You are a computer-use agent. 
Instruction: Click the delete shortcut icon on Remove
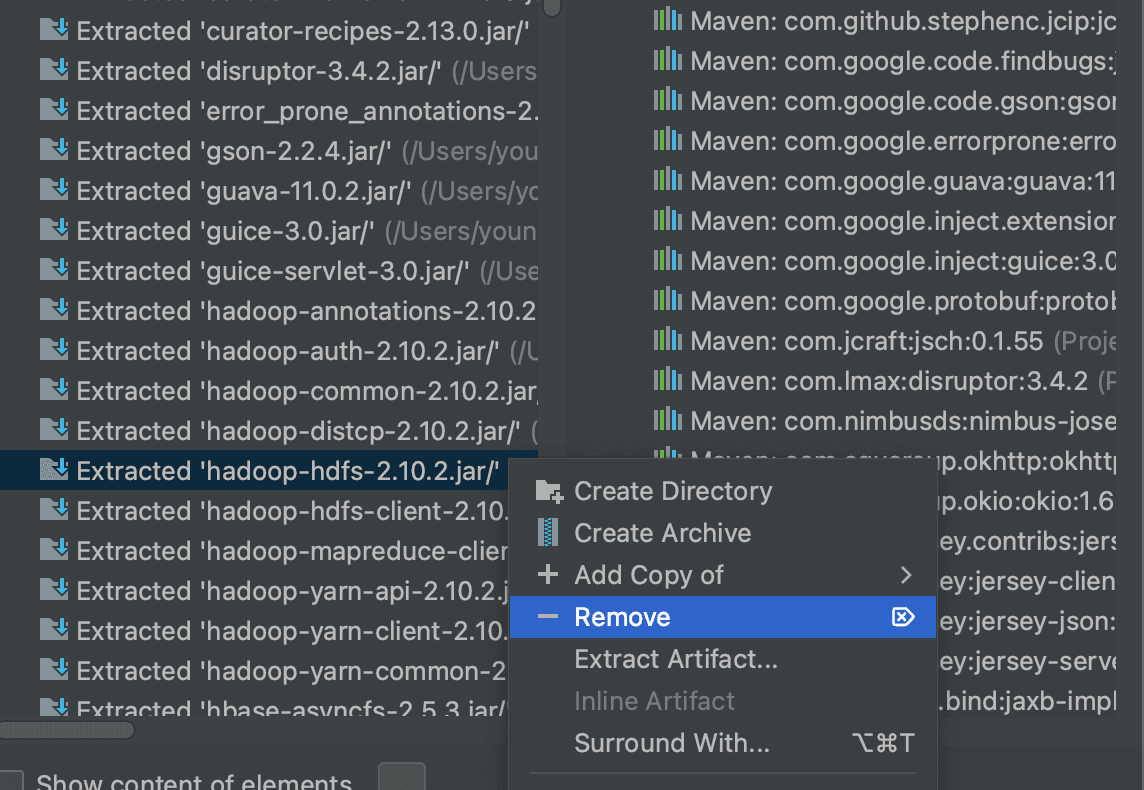[x=903, y=617]
